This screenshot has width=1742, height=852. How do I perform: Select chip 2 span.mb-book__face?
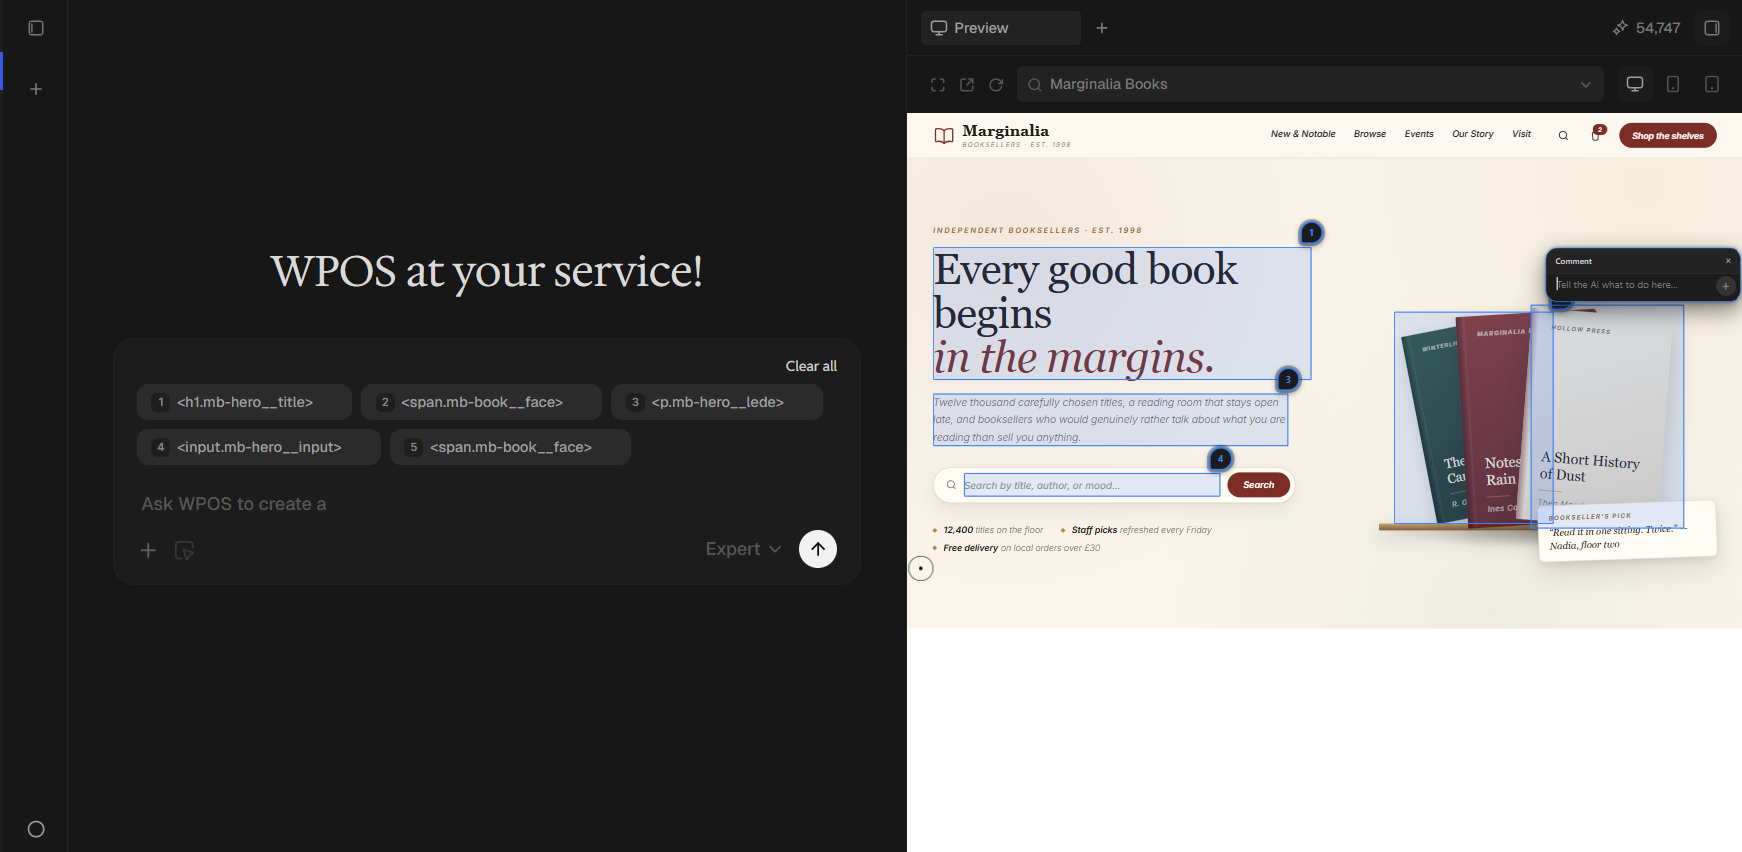pyautogui.click(x=481, y=402)
